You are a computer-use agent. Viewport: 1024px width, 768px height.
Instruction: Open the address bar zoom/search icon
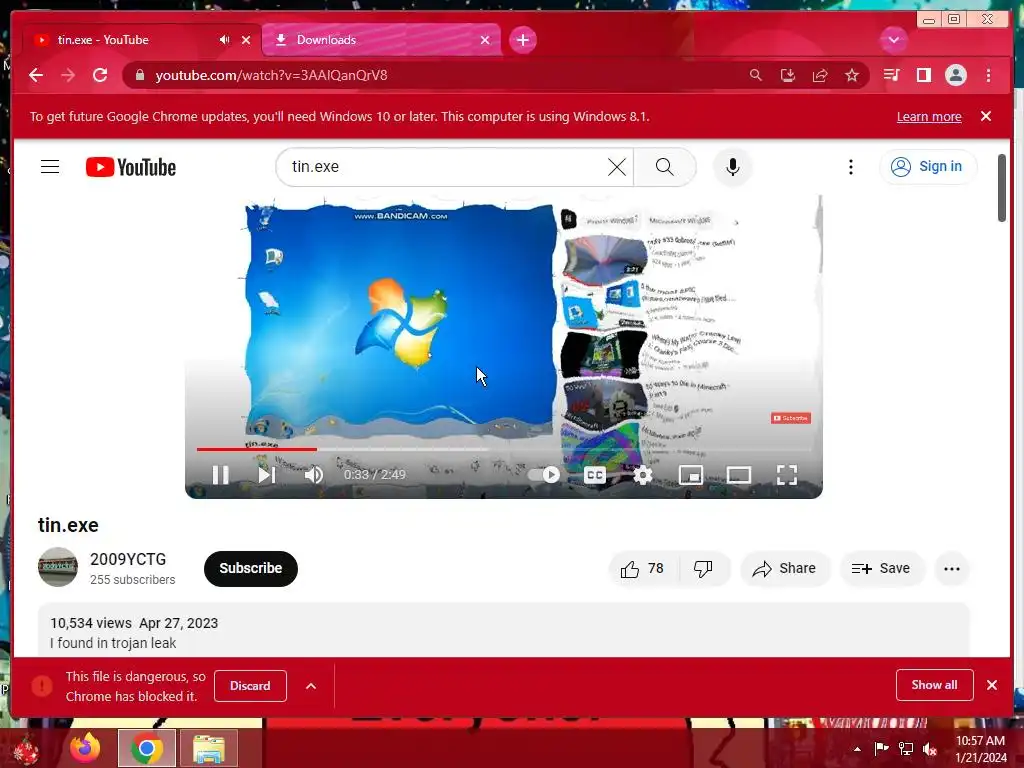756,75
